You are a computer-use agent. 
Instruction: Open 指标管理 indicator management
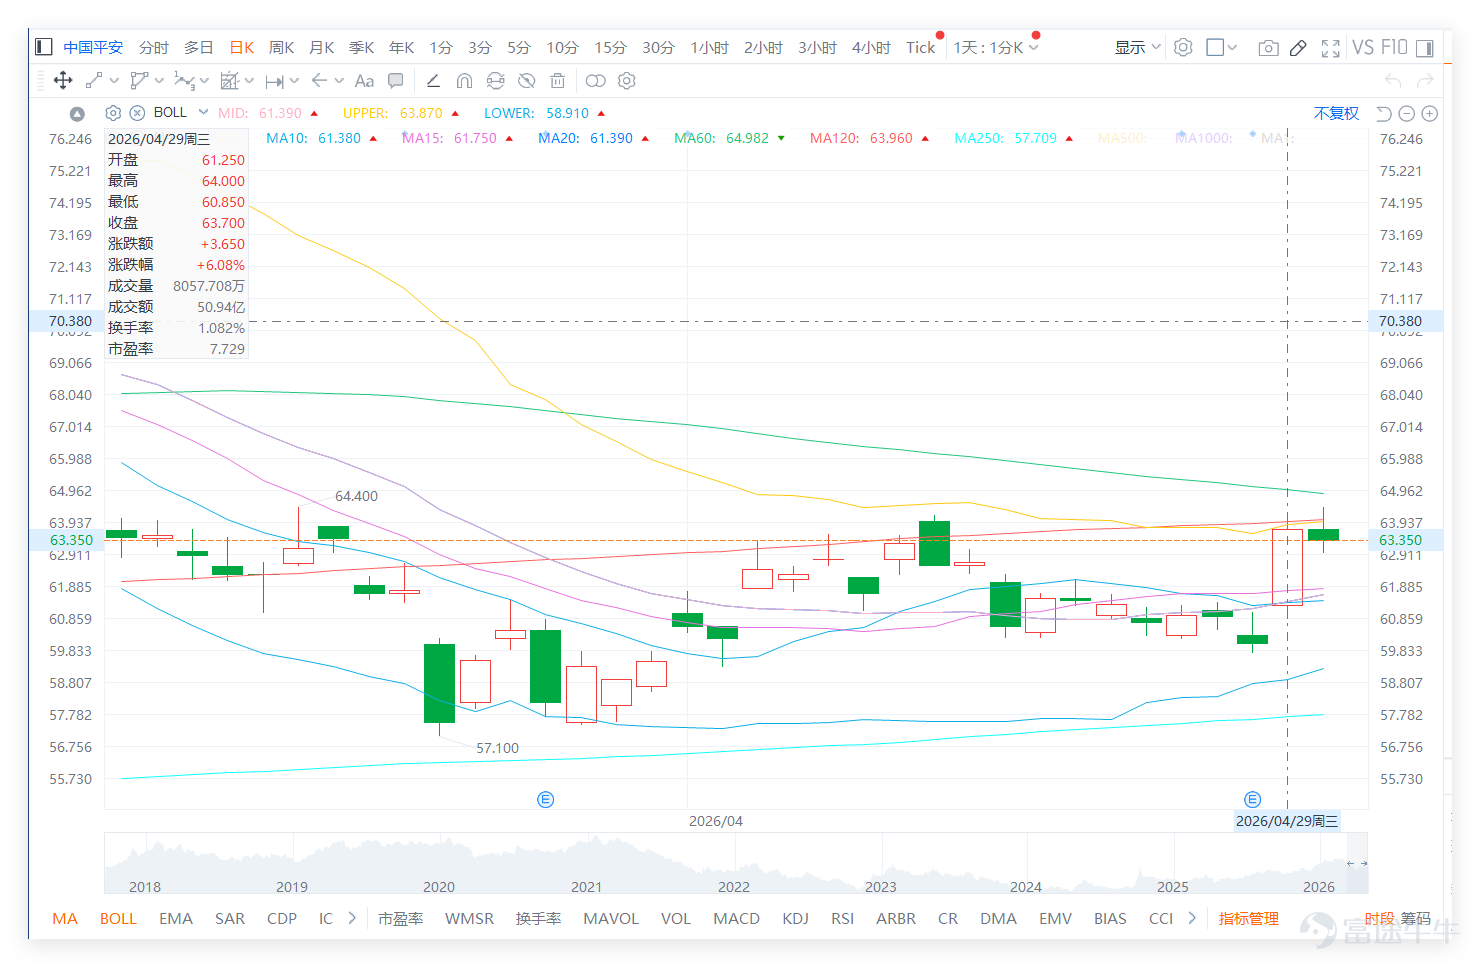pos(1249,918)
